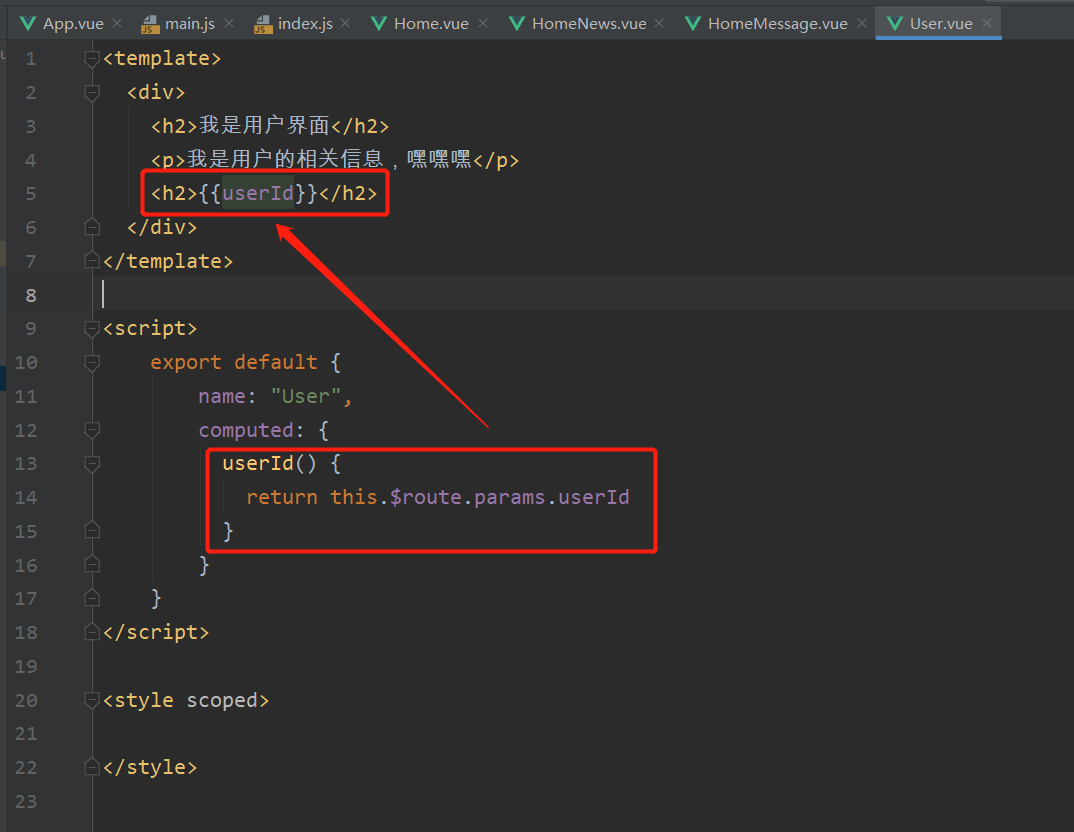This screenshot has height=832, width=1074.
Task: Click the return keyword on line 14
Action: click(282, 497)
